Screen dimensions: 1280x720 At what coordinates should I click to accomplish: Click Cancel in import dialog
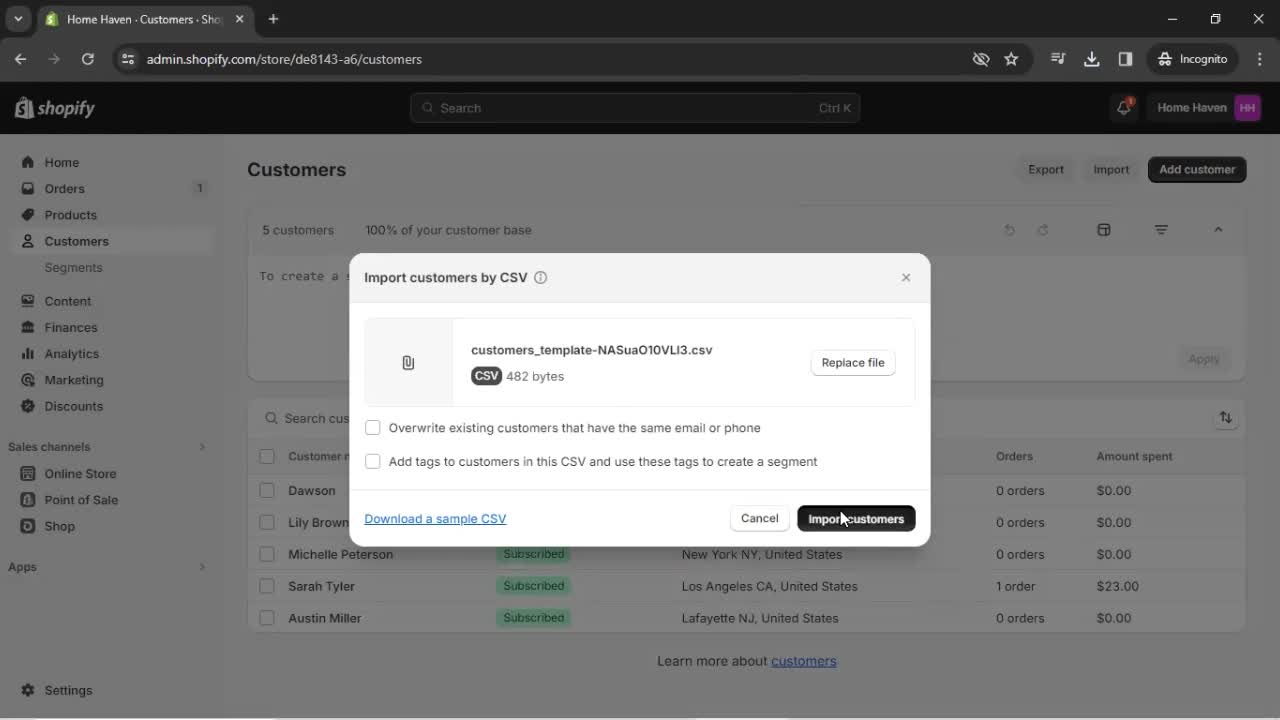click(759, 518)
